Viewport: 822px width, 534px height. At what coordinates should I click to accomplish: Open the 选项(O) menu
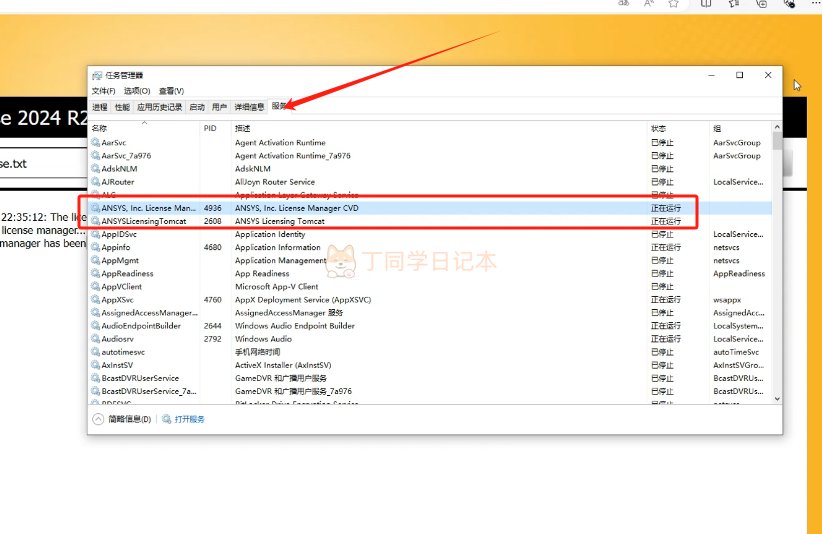(137, 91)
